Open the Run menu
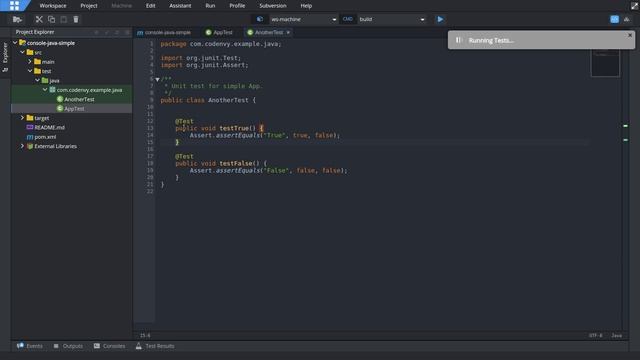Image resolution: width=640 pixels, height=360 pixels. pyautogui.click(x=210, y=6)
